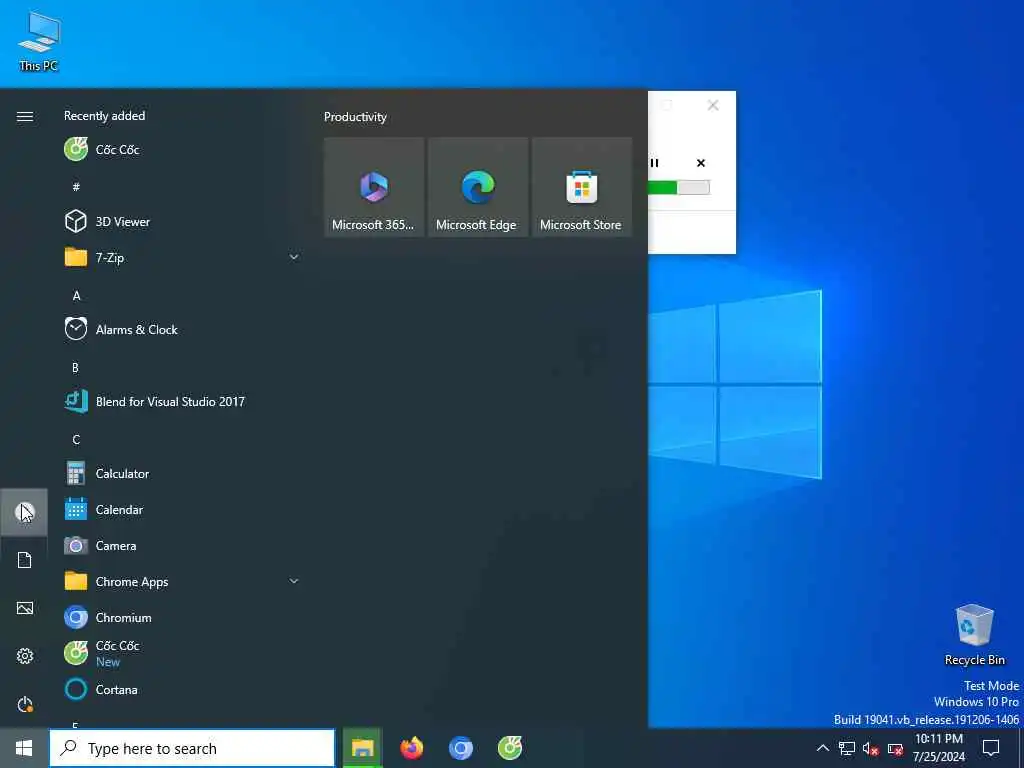Open the Chrome Apps folder entry
This screenshot has height=768, width=1024.
click(182, 581)
